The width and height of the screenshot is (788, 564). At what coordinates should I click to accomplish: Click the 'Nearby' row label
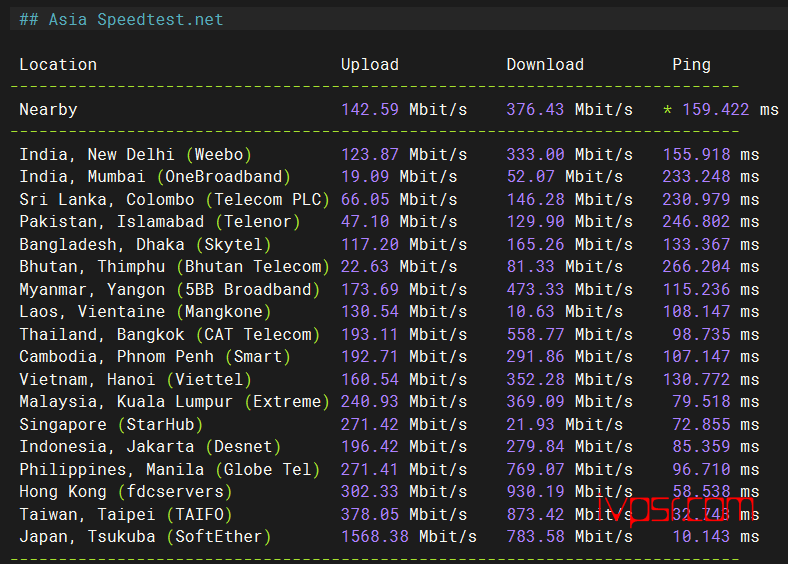pyautogui.click(x=48, y=110)
